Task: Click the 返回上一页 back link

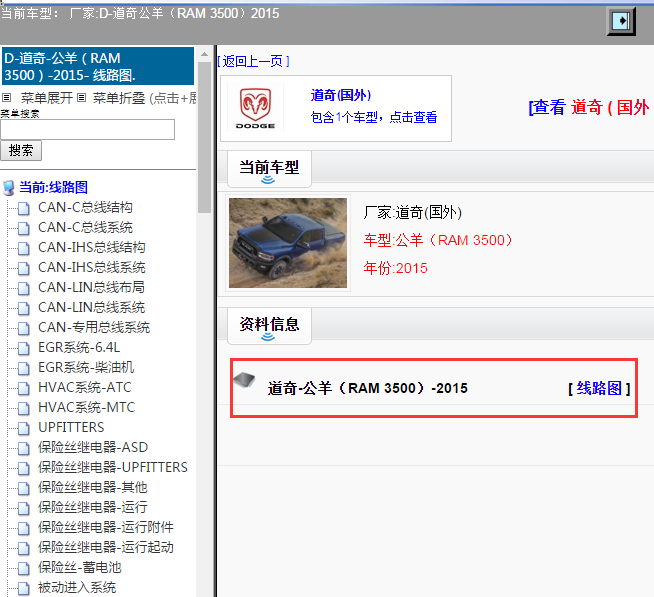Action: point(254,61)
